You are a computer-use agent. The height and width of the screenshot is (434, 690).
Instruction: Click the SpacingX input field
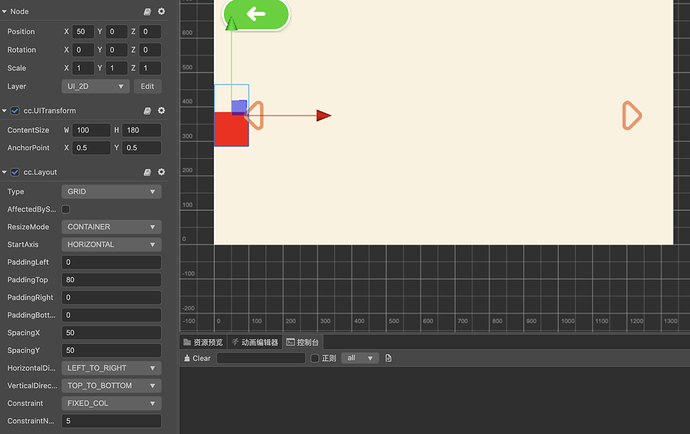click(111, 333)
